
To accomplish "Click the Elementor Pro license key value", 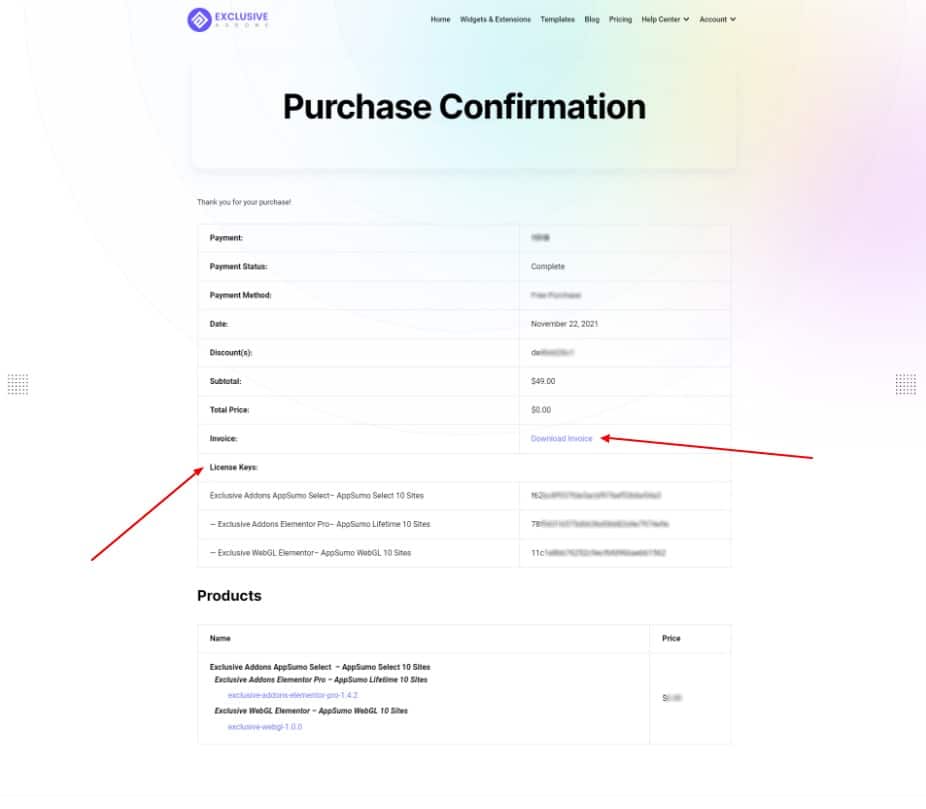I will tap(599, 524).
